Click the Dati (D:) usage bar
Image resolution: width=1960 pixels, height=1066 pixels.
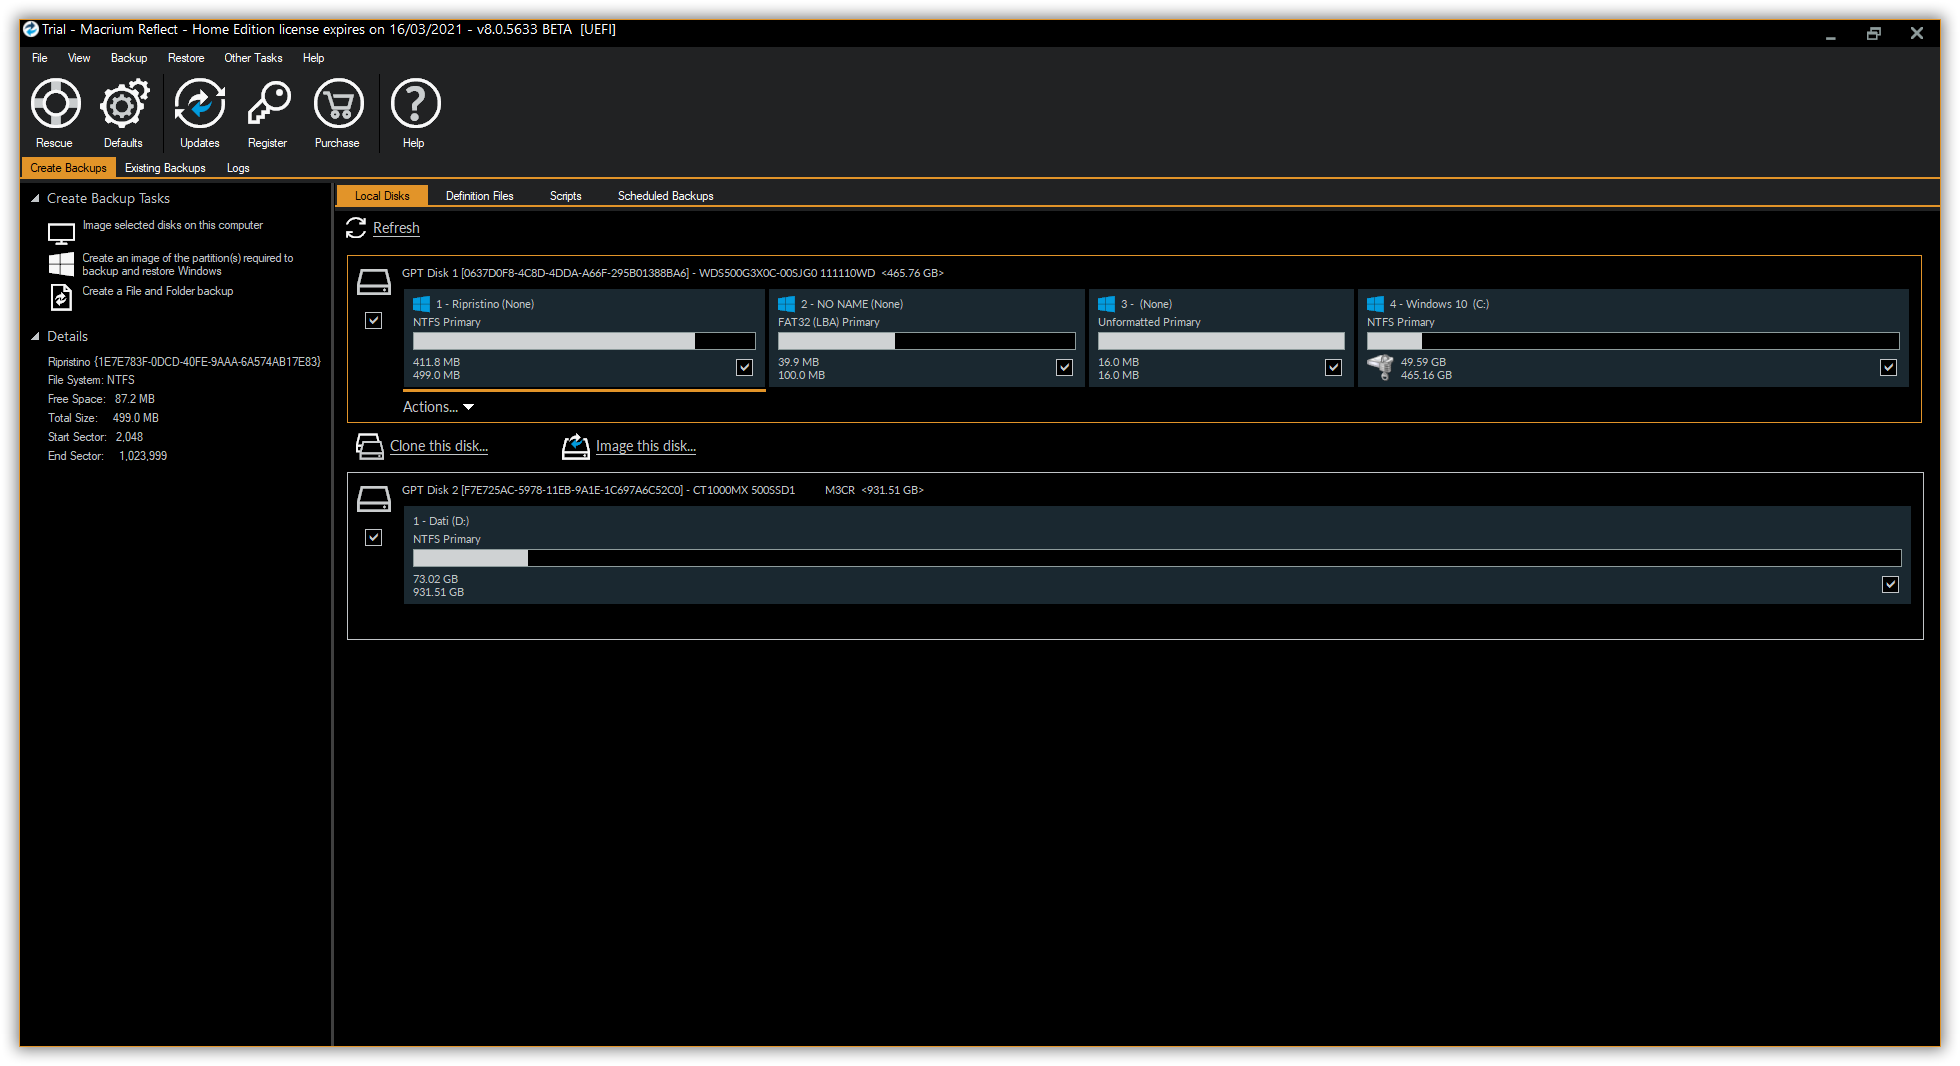(x=1157, y=558)
